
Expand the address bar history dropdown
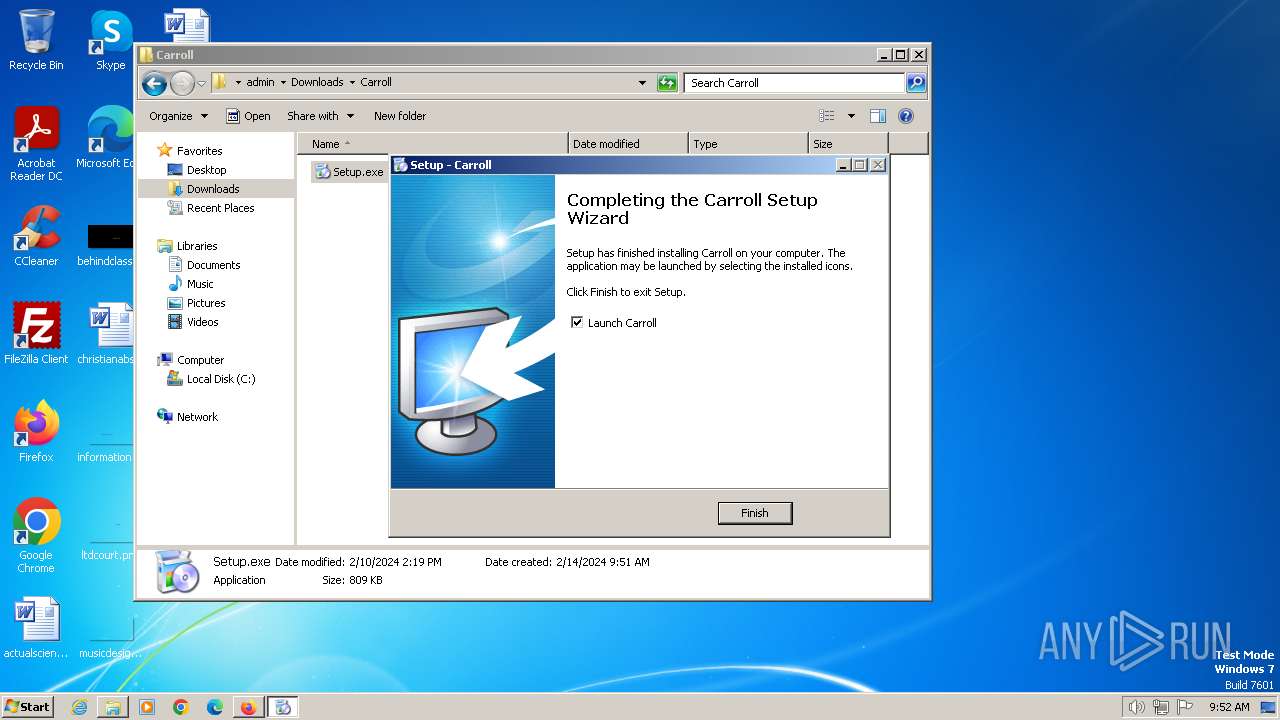pyautogui.click(x=642, y=83)
